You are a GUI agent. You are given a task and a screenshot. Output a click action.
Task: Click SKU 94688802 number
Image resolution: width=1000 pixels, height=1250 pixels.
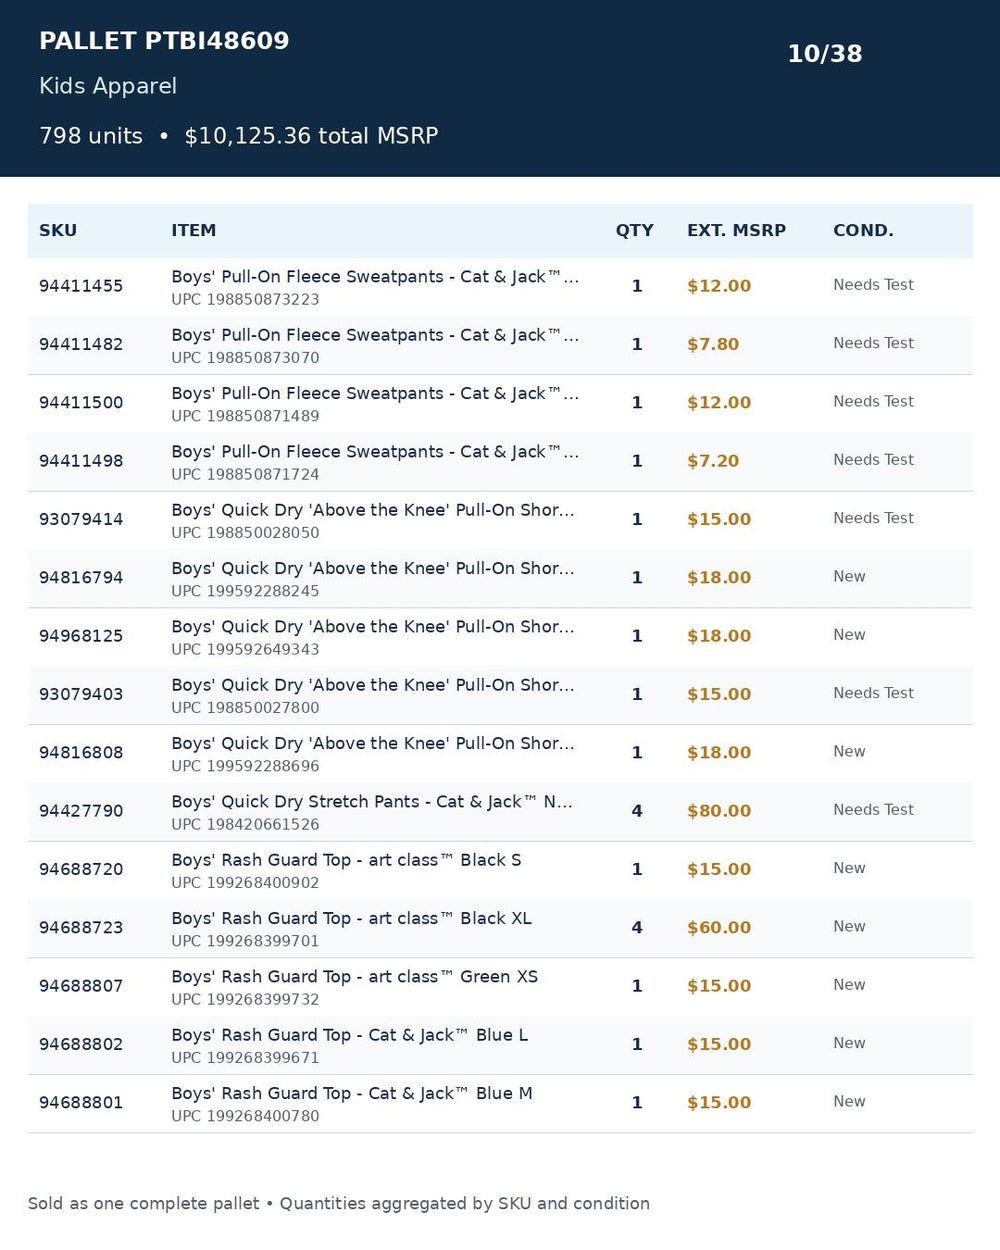81,1044
